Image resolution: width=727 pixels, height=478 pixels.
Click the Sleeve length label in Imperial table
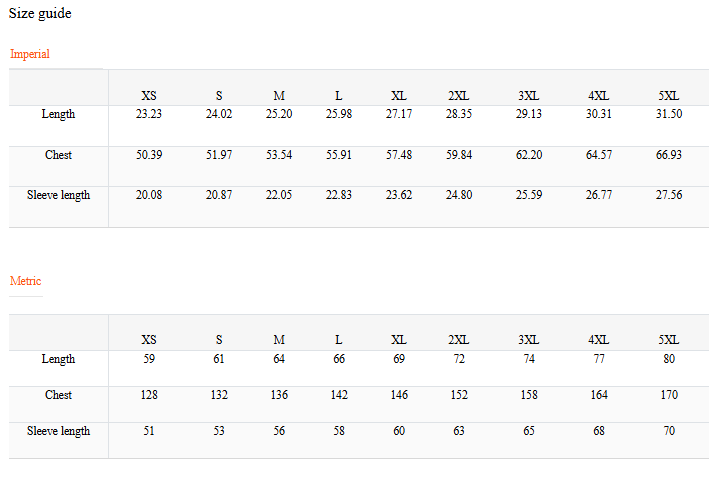click(58, 195)
